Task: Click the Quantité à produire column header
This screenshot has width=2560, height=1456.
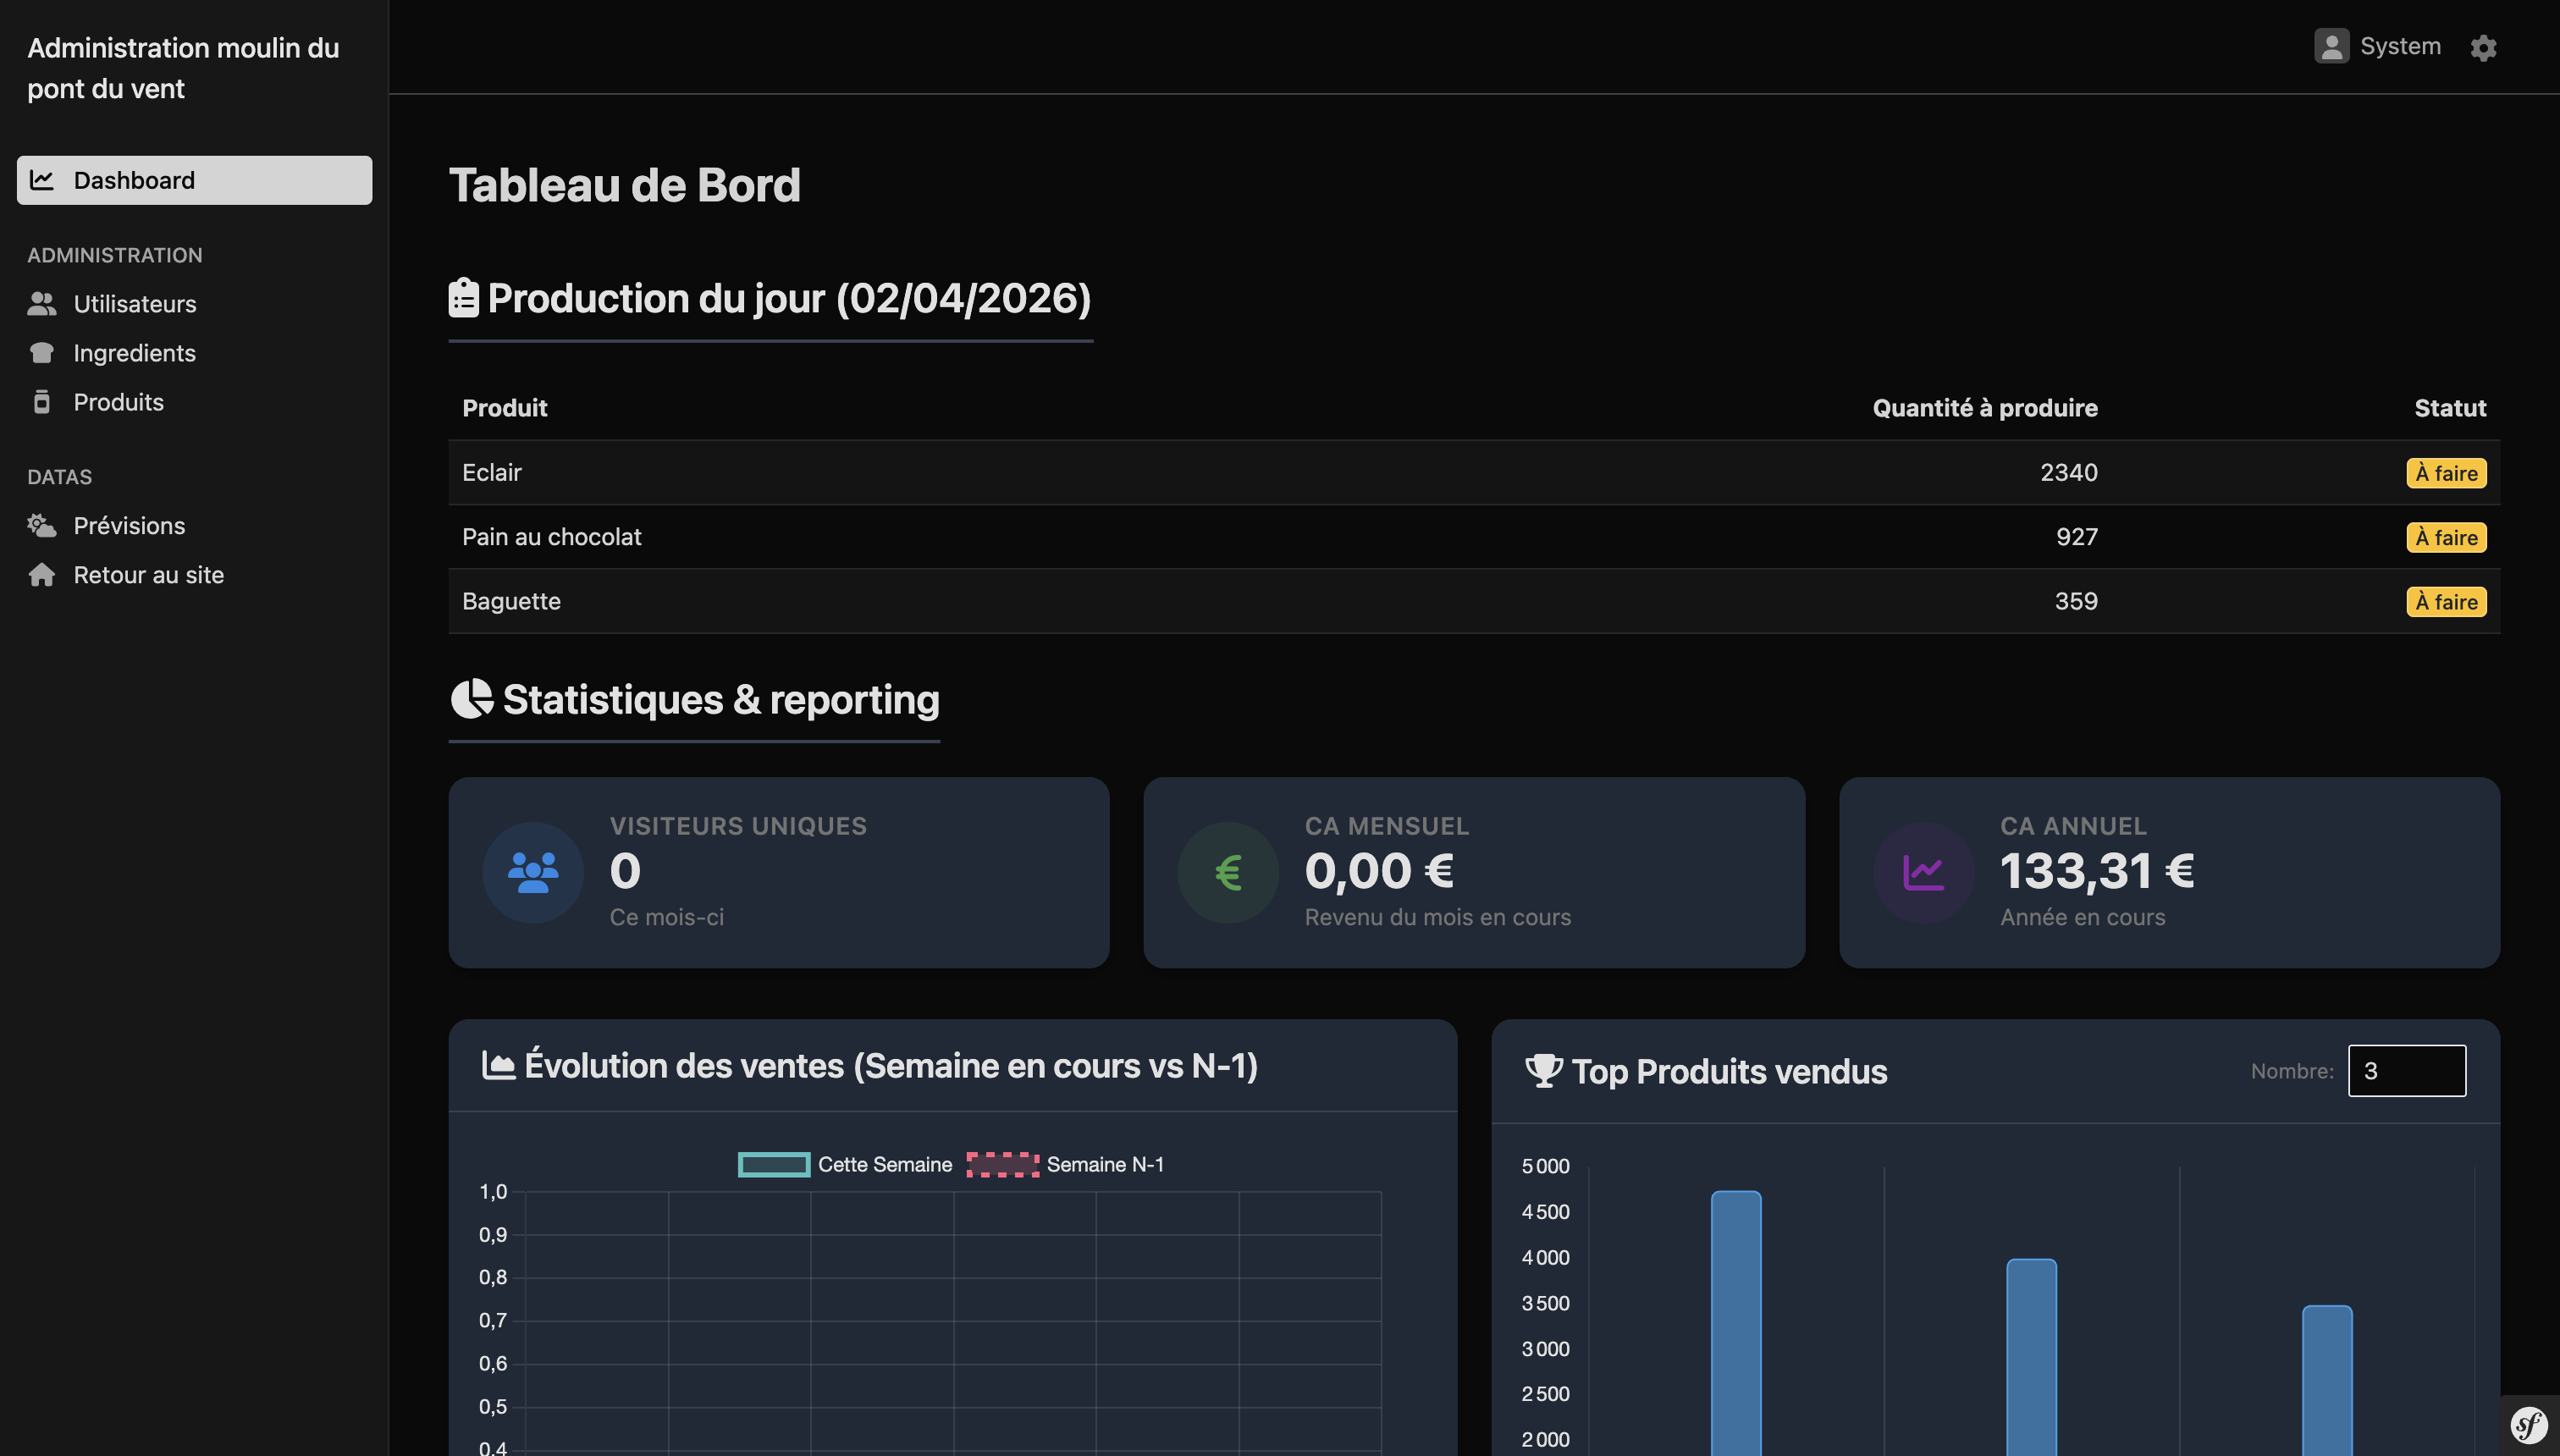Action: point(1985,408)
